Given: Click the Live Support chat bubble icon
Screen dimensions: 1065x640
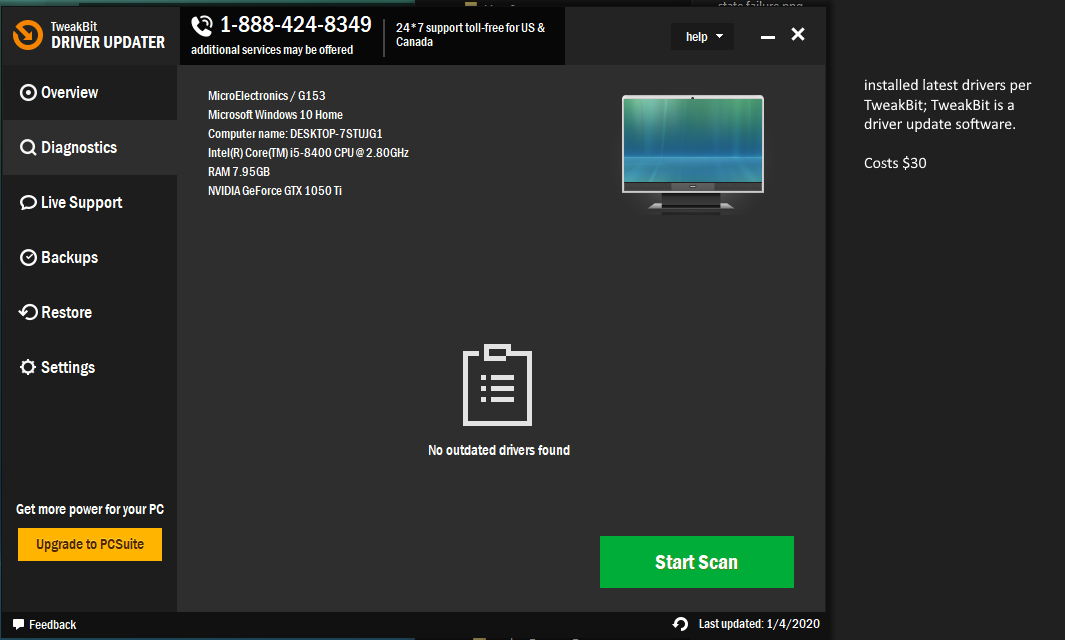Looking at the screenshot, I should tap(28, 202).
